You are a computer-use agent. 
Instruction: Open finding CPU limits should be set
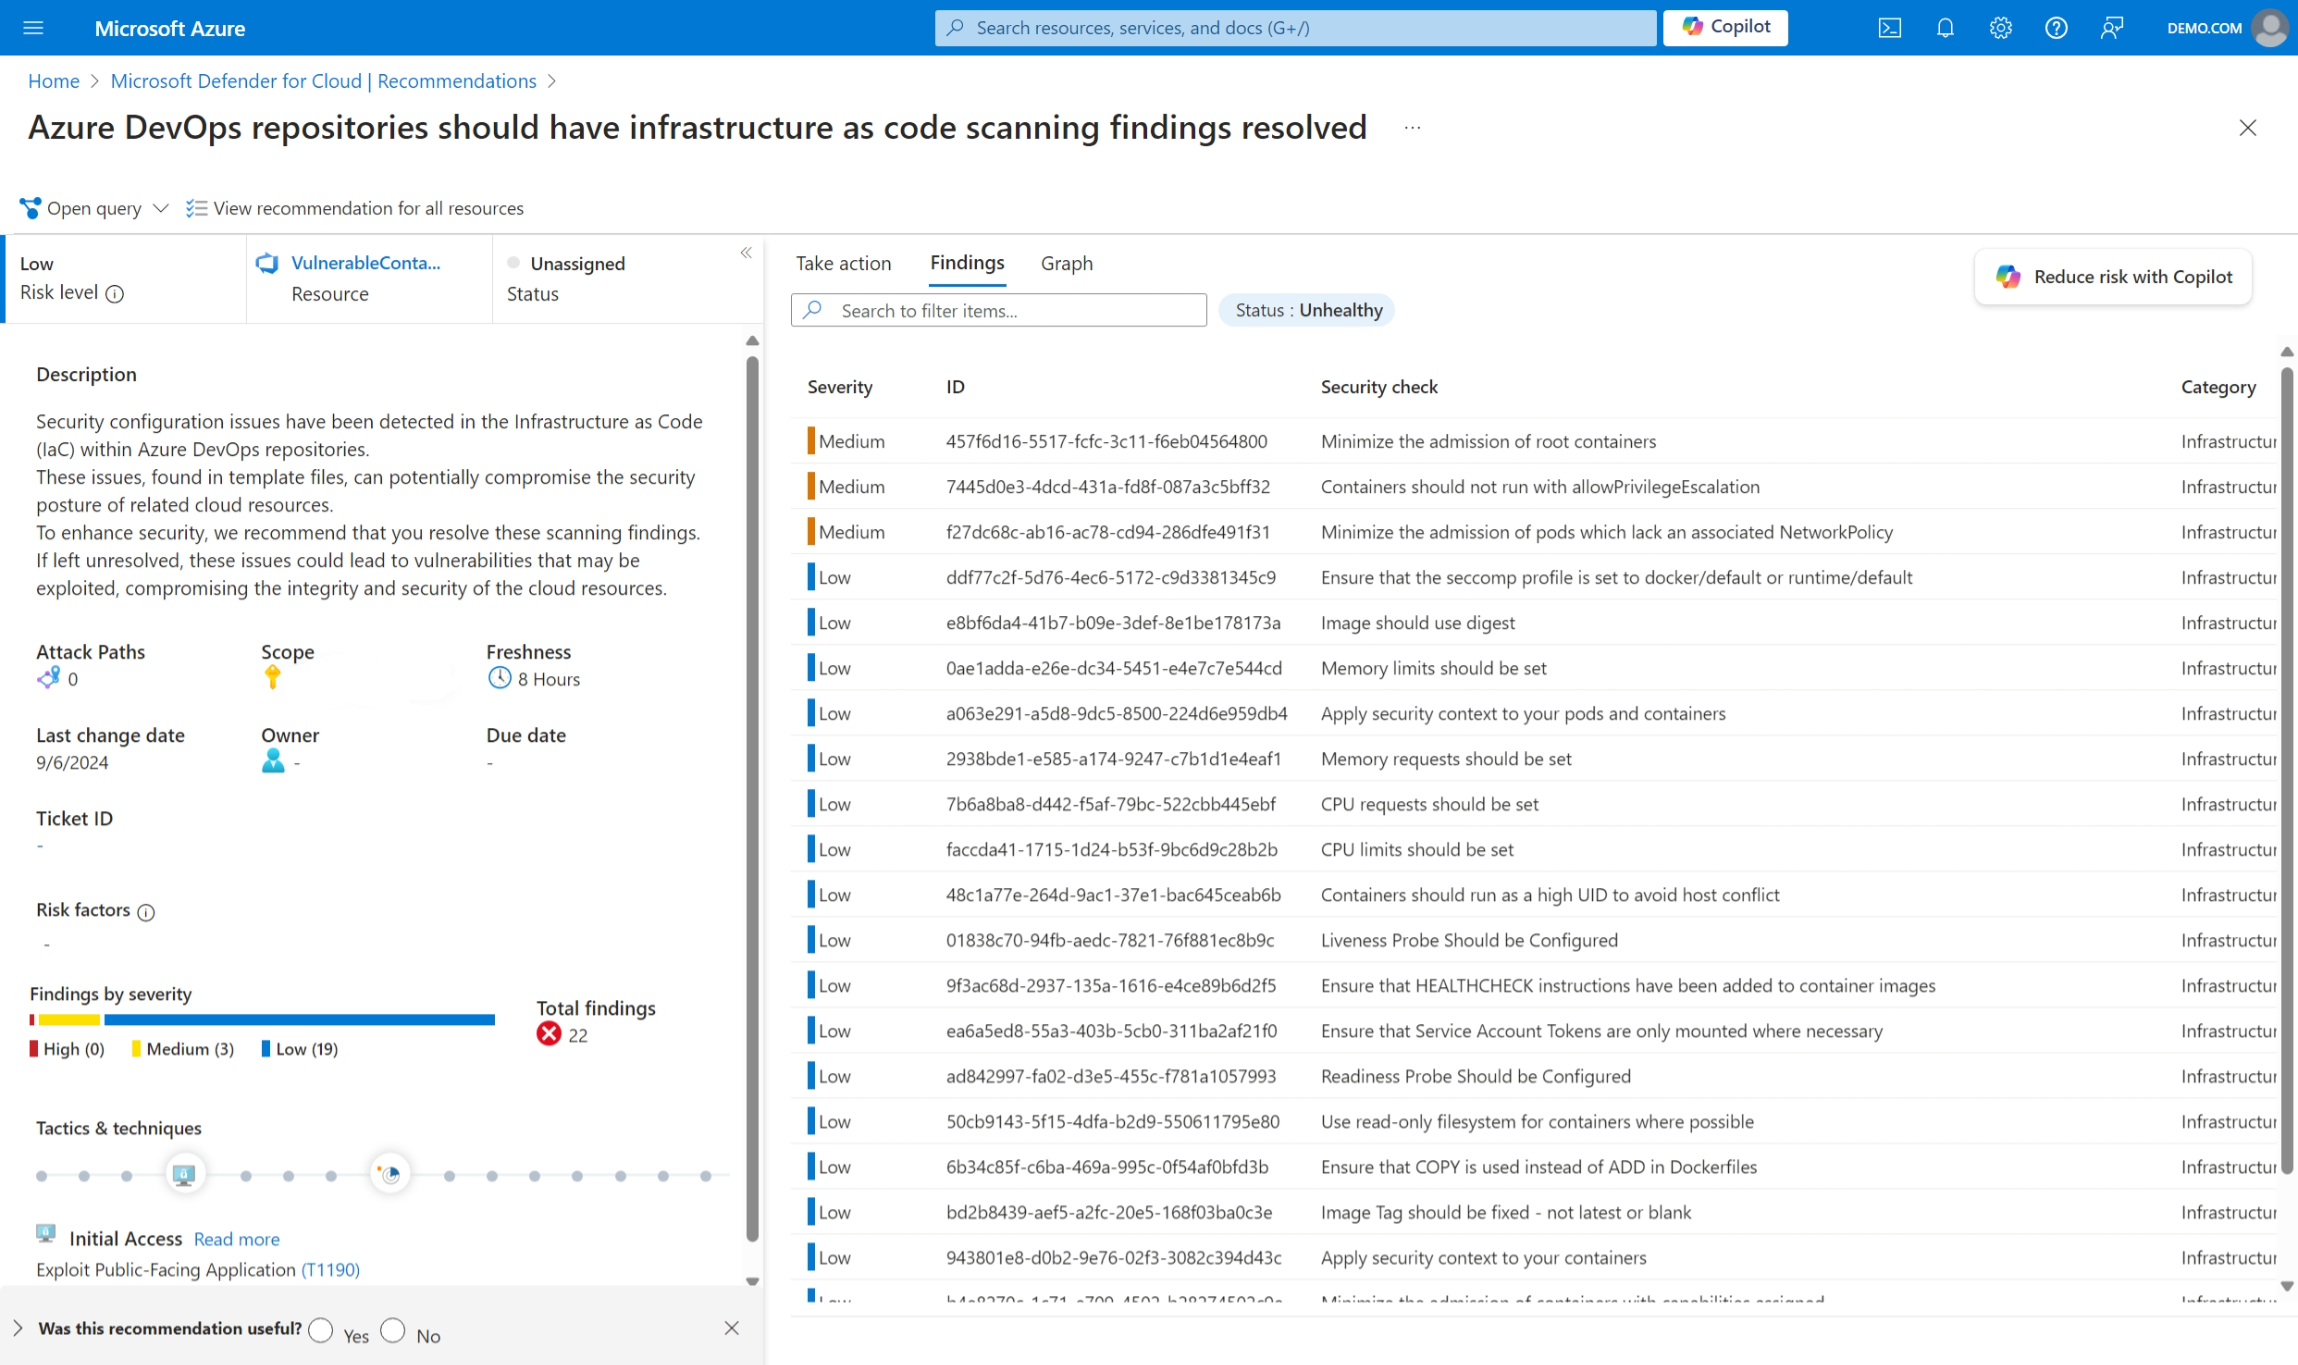coord(1417,849)
